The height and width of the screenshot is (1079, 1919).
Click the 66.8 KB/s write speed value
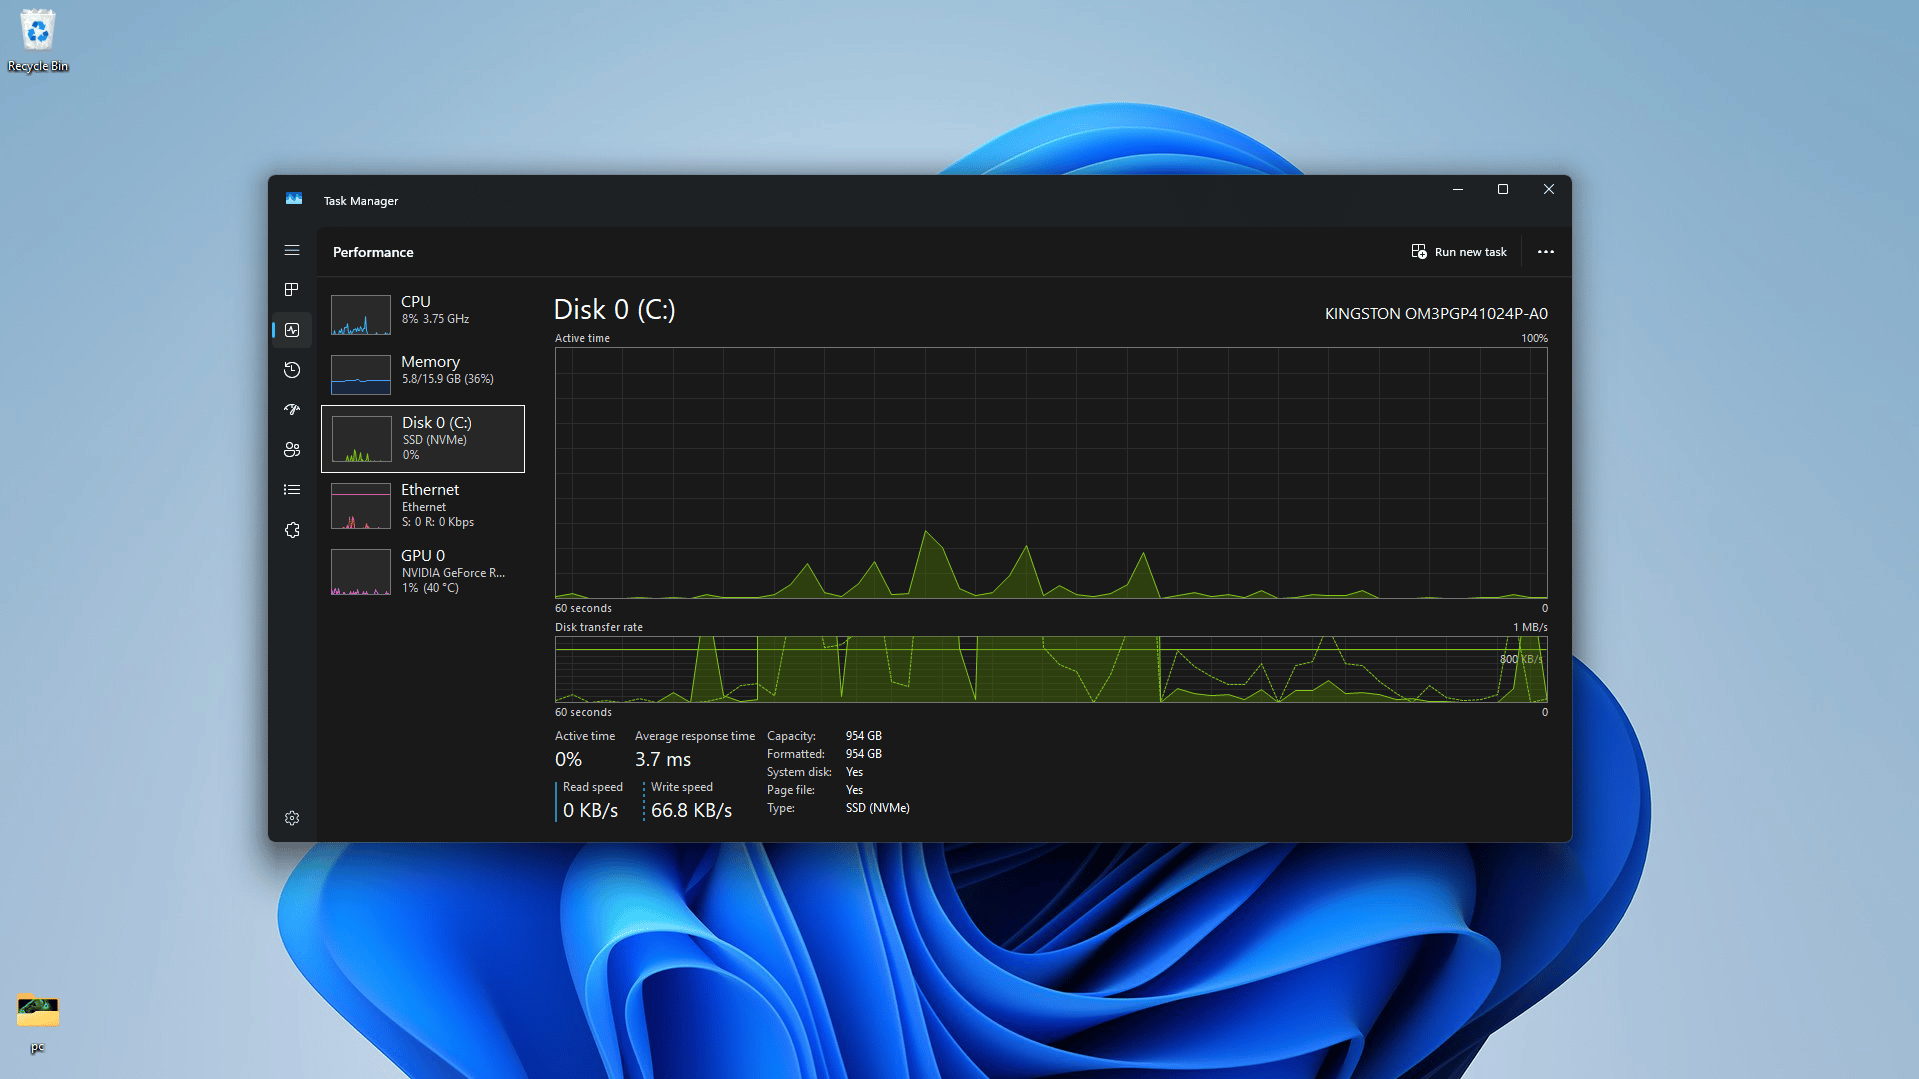coord(691,811)
